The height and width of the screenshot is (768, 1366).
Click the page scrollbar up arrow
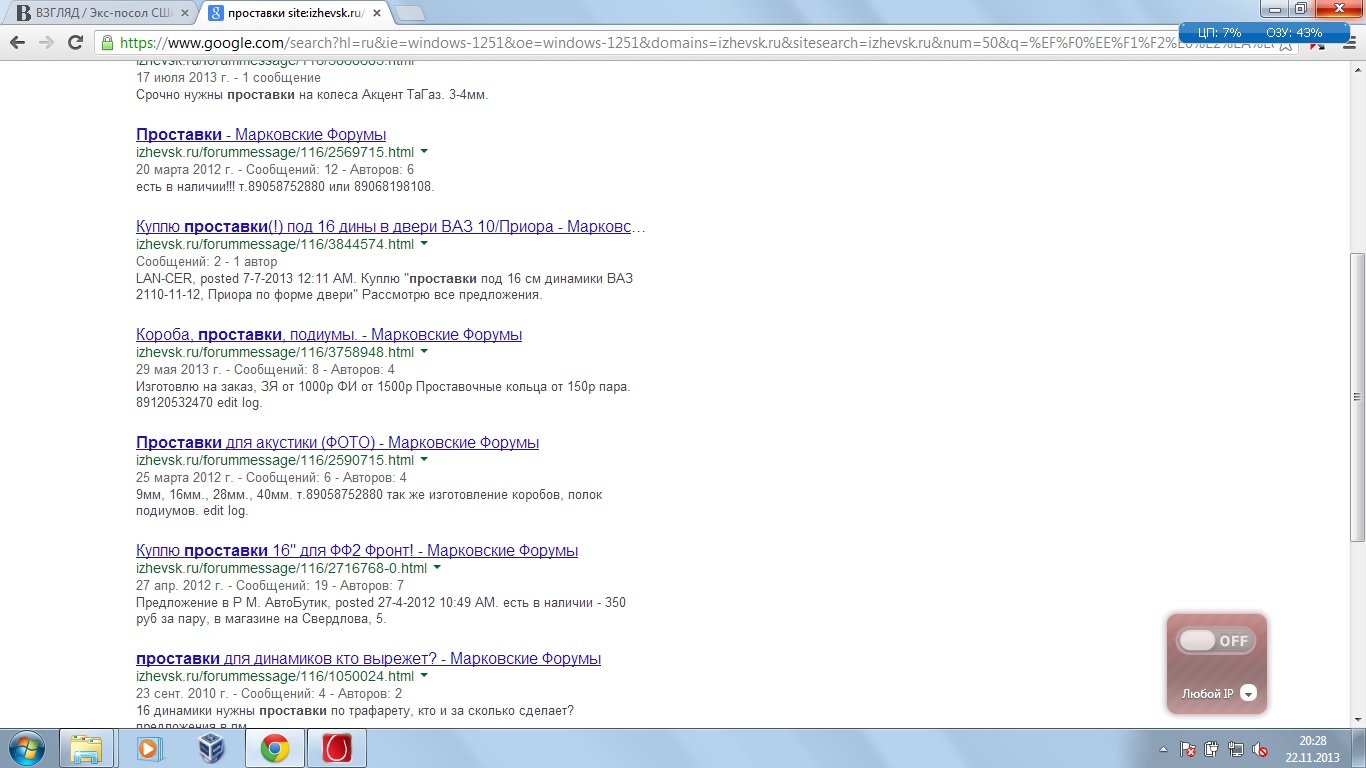(1357, 69)
